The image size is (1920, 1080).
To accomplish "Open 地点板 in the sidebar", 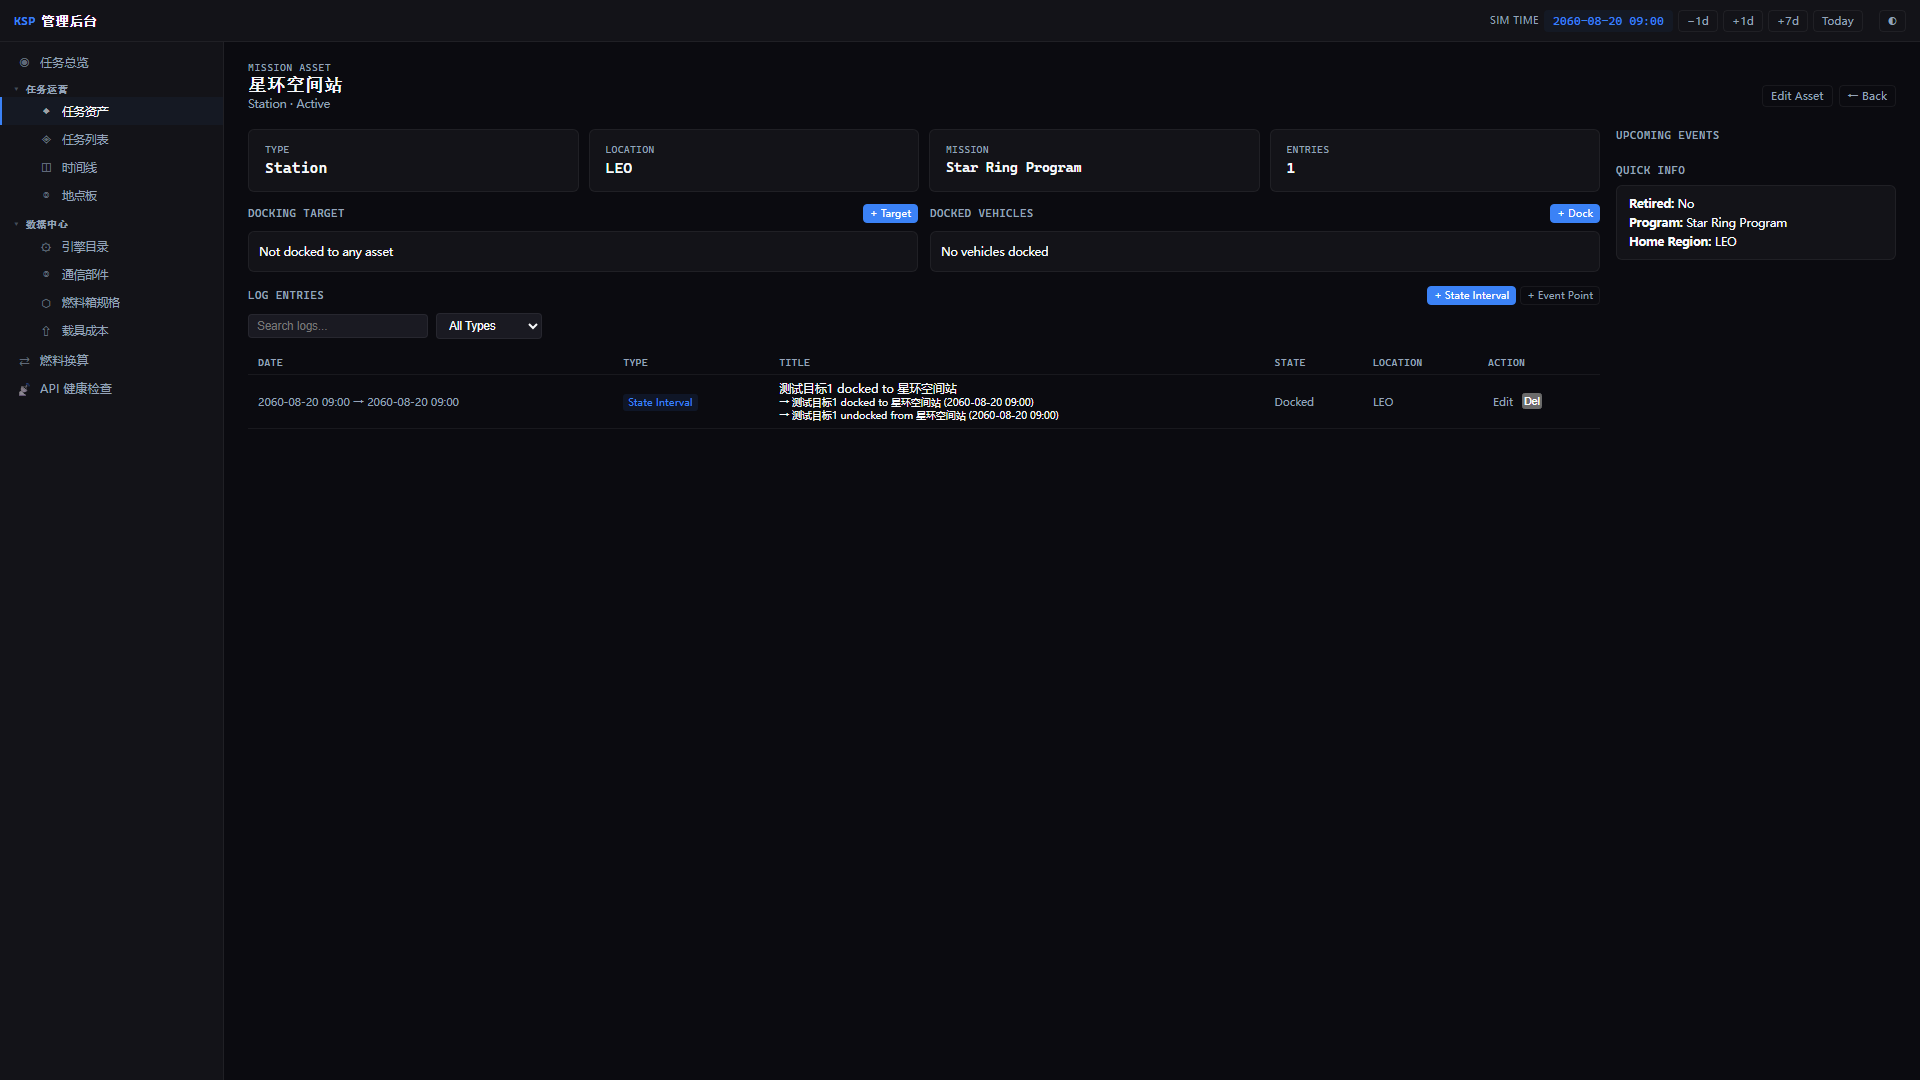I will click(111, 195).
